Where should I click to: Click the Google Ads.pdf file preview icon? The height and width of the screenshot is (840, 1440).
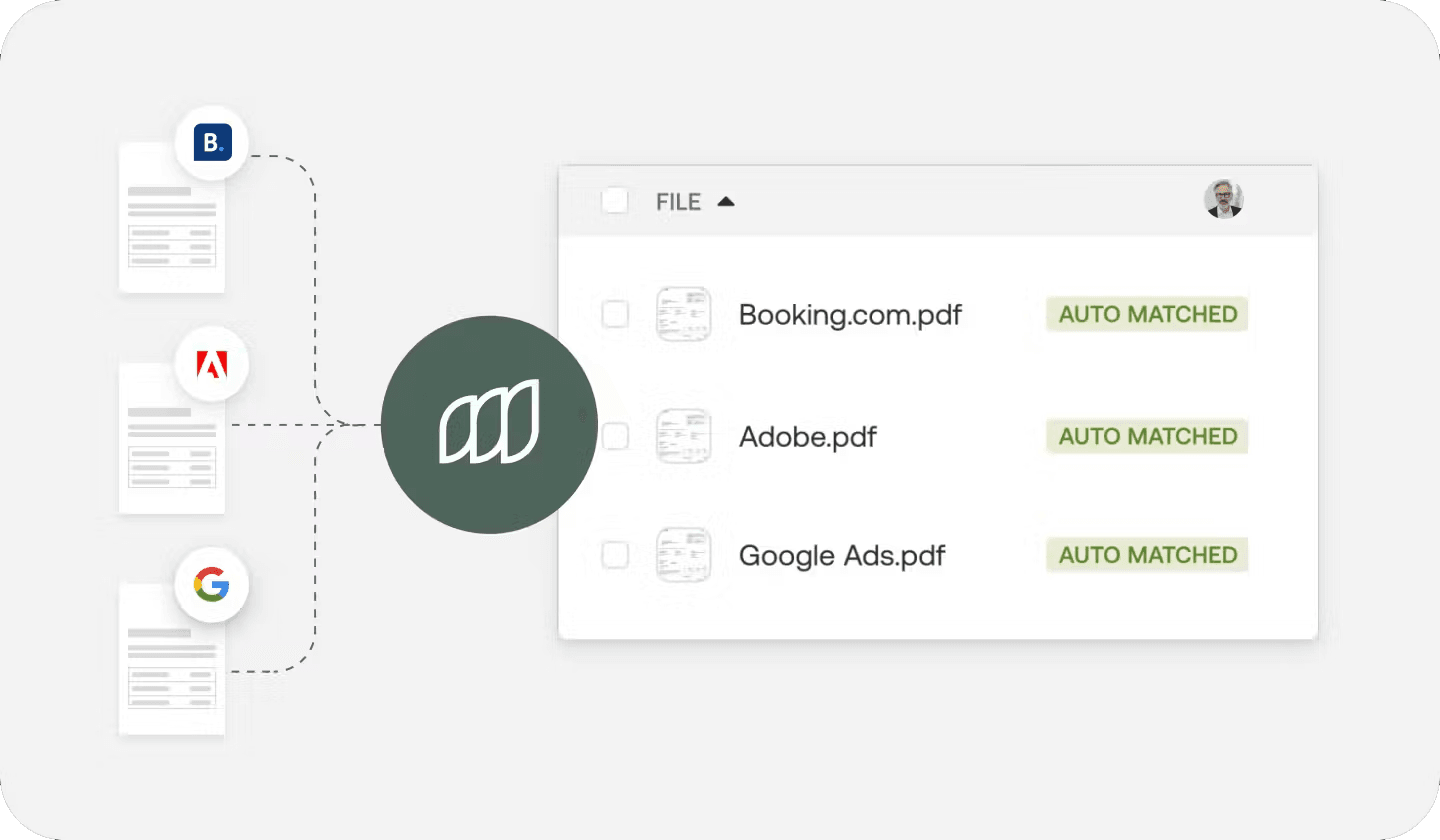(x=683, y=555)
